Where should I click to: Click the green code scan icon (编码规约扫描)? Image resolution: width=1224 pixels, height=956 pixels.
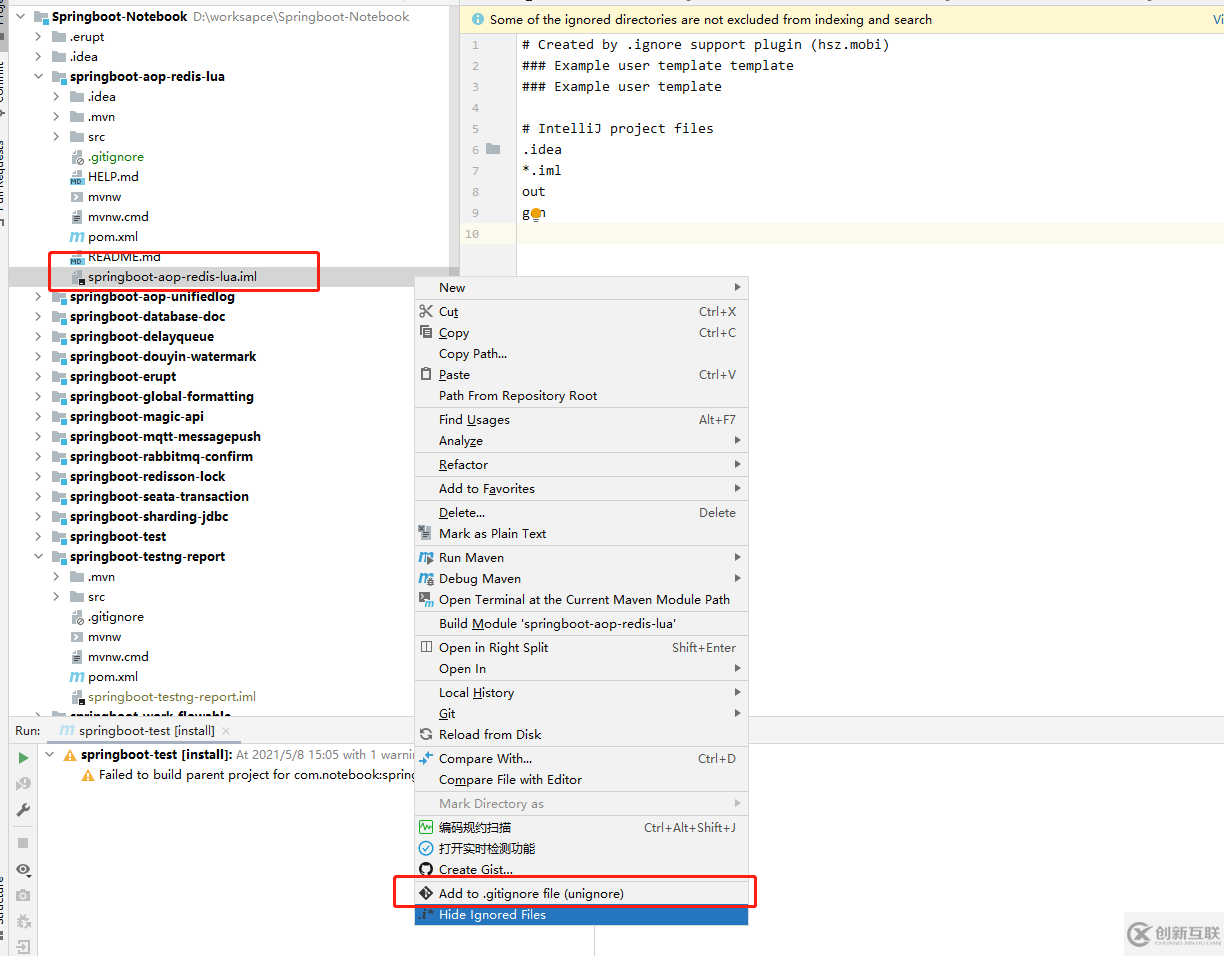(x=426, y=827)
